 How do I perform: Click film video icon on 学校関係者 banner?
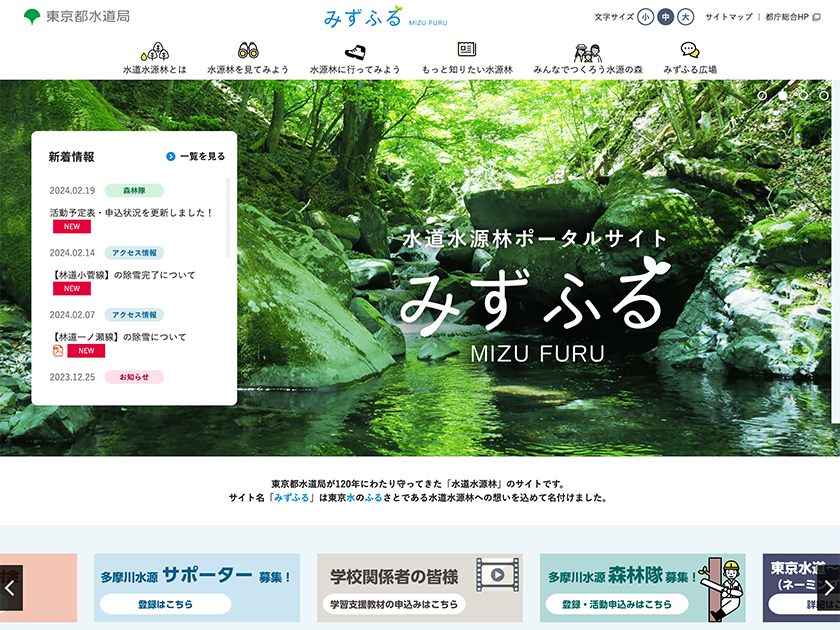pyautogui.click(x=498, y=575)
